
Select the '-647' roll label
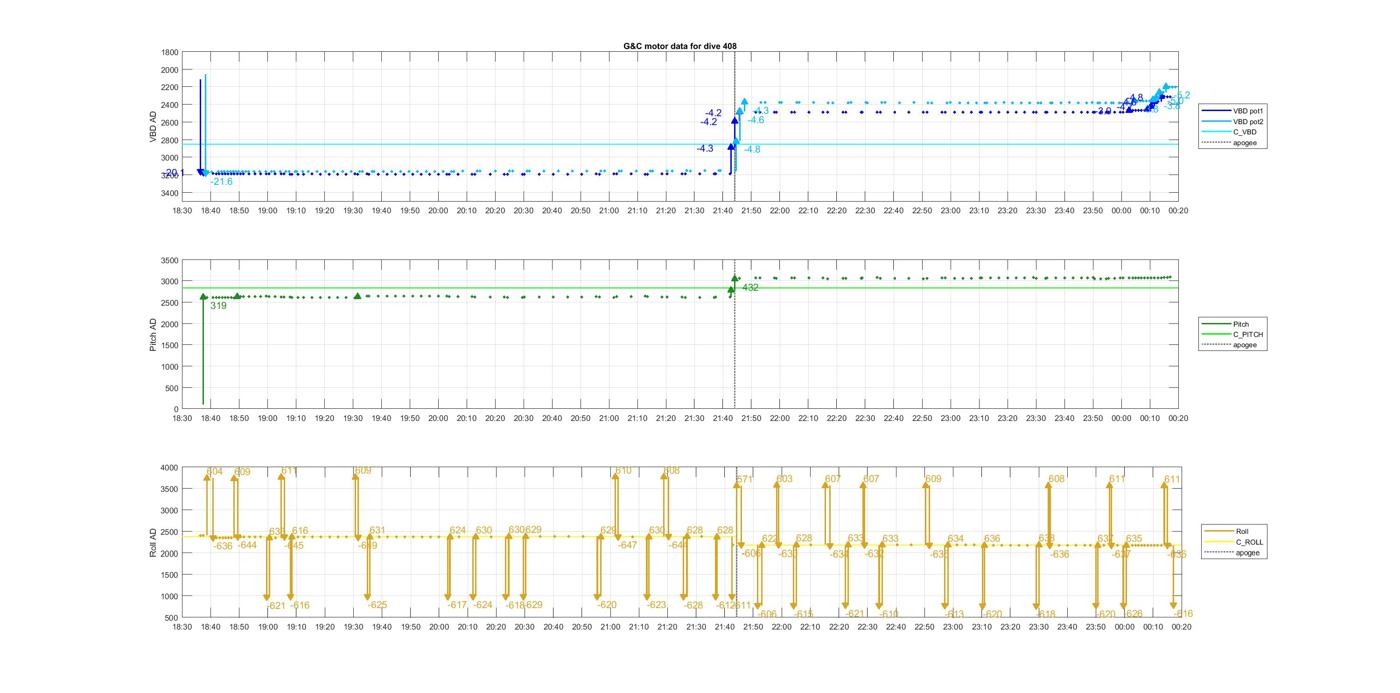[x=627, y=545]
